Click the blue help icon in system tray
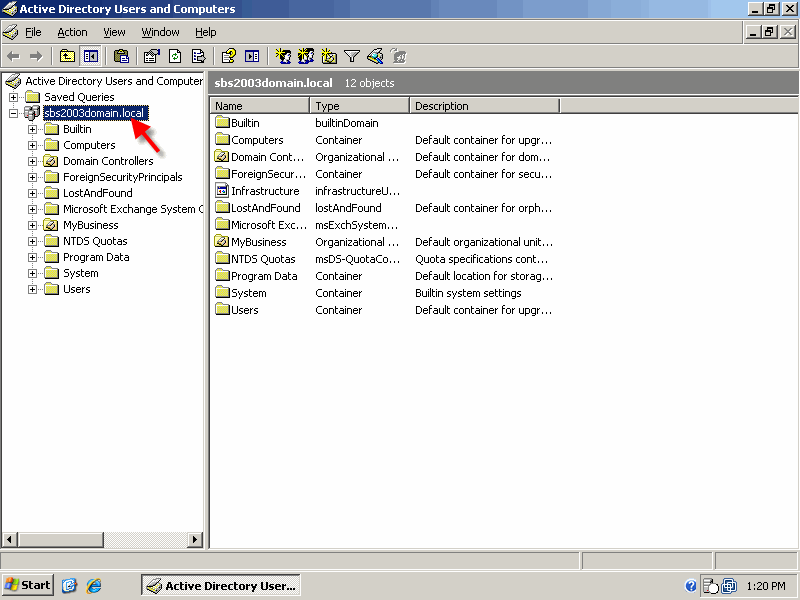Image resolution: width=800 pixels, height=600 pixels. pos(691,586)
